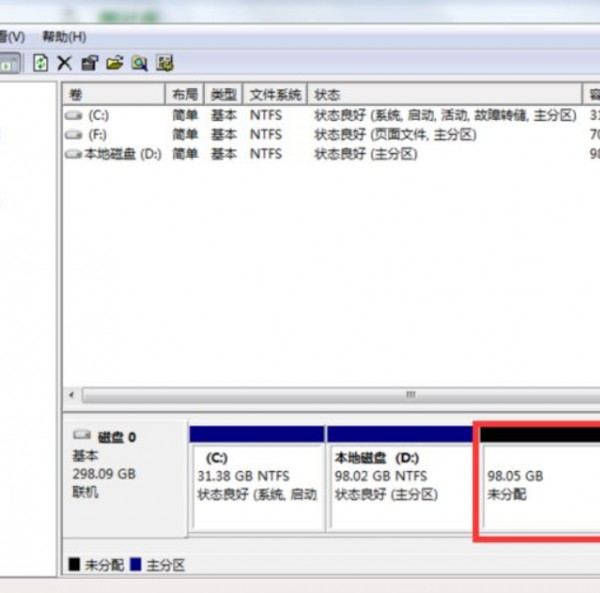Open Properties from the toolbar
The width and height of the screenshot is (600, 593).
(x=90, y=63)
